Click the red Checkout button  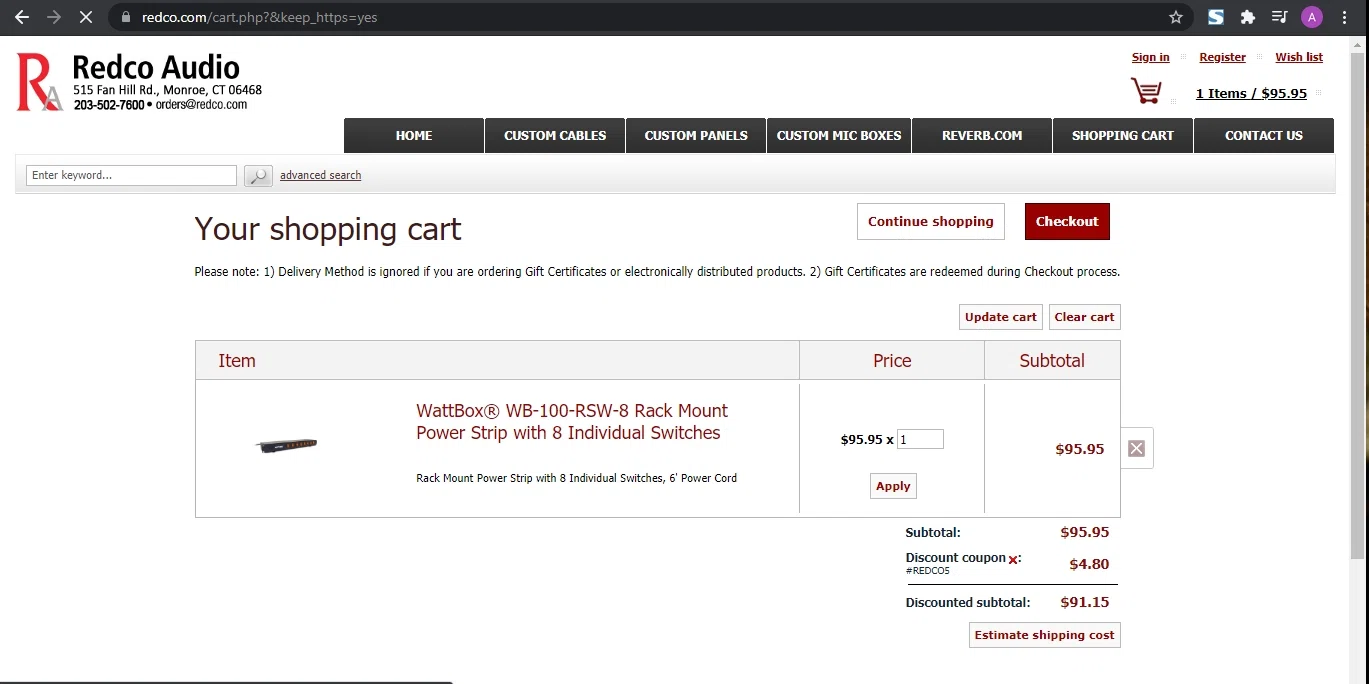(x=1067, y=221)
